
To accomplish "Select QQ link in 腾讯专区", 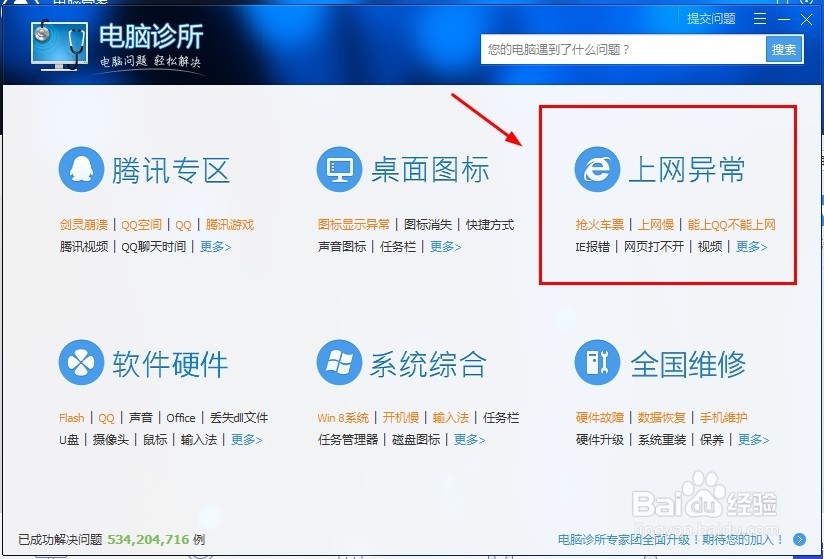I will 183,225.
